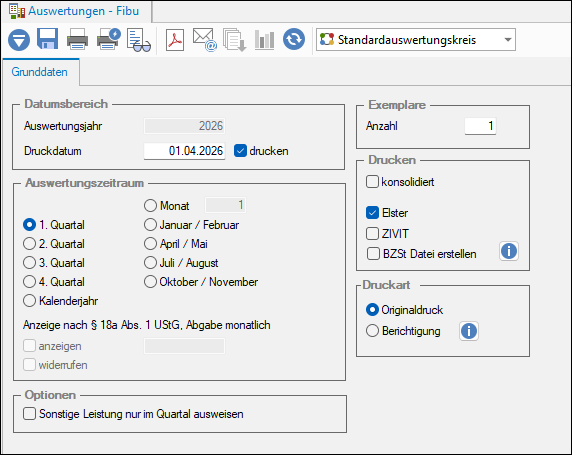The width and height of the screenshot is (572, 455).
Task: Select Oktober / November radio button
Action: click(x=150, y=282)
